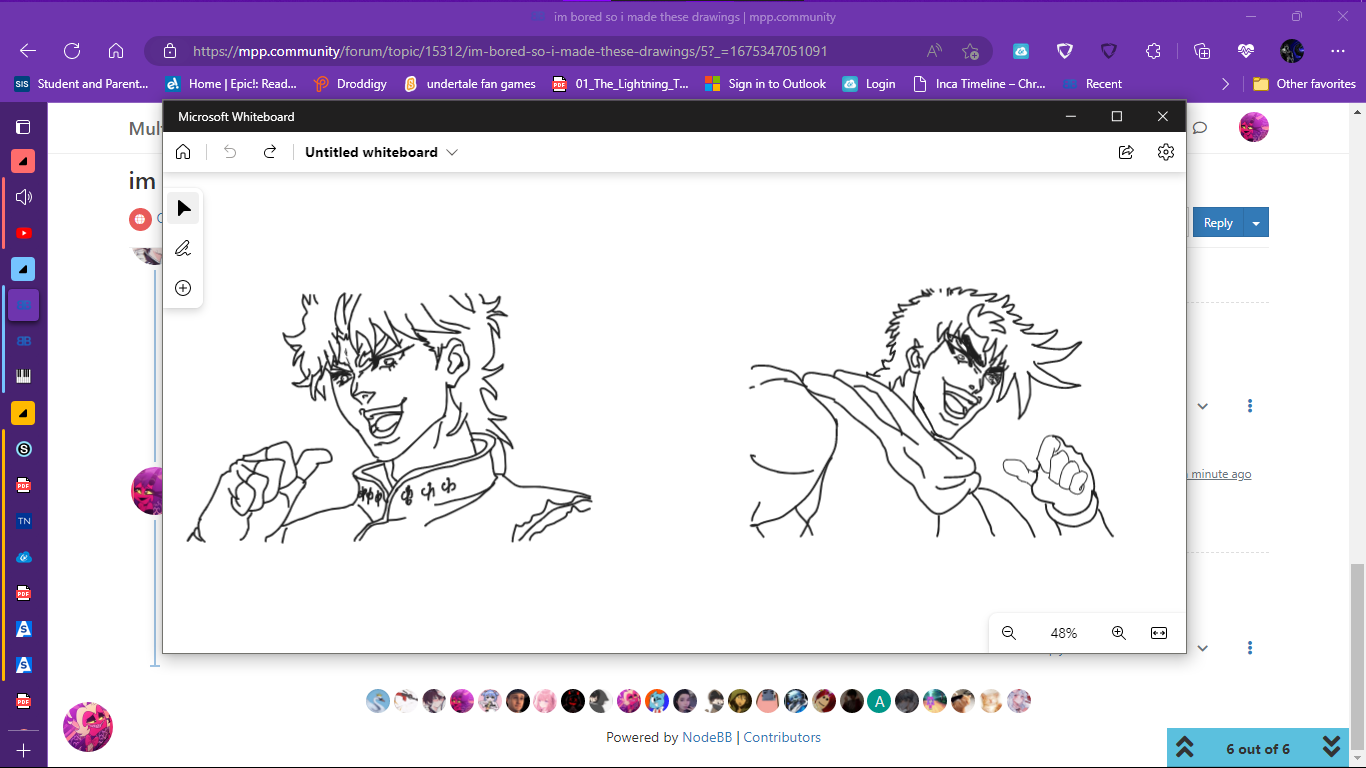
Task: Open the Recent bookmark
Action: [x=1092, y=84]
